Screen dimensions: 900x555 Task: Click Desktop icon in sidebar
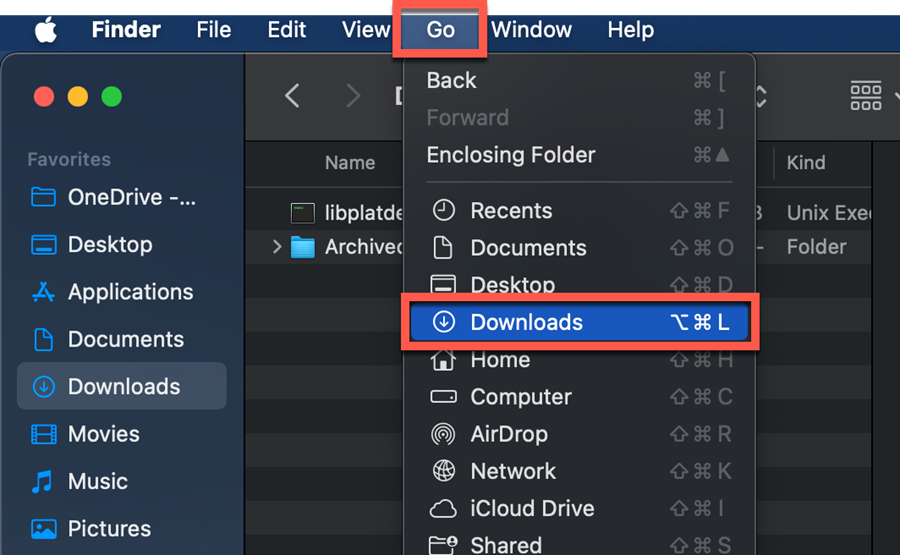[x=43, y=244]
